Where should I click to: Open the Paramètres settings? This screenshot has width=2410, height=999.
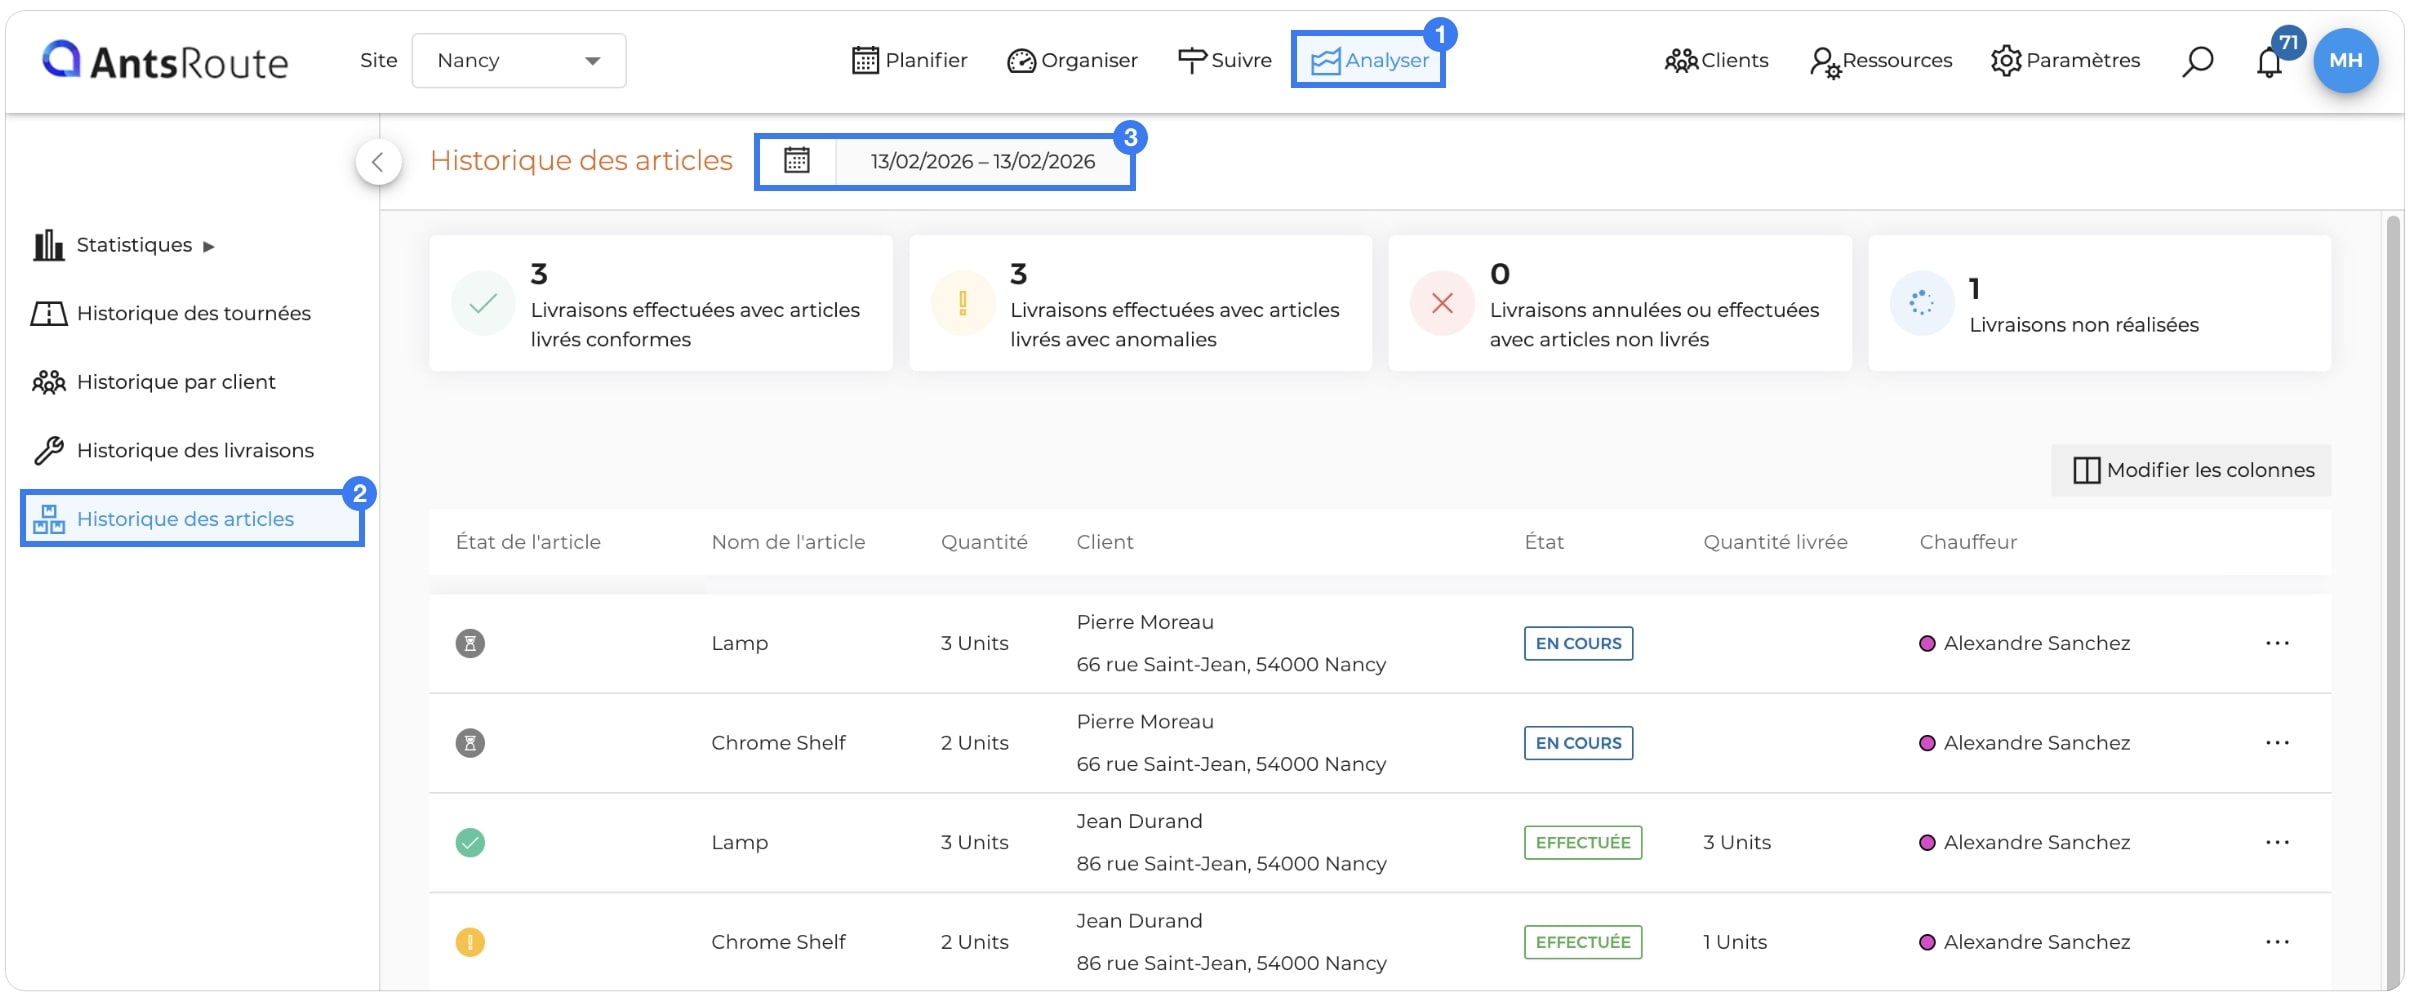(x=2065, y=61)
